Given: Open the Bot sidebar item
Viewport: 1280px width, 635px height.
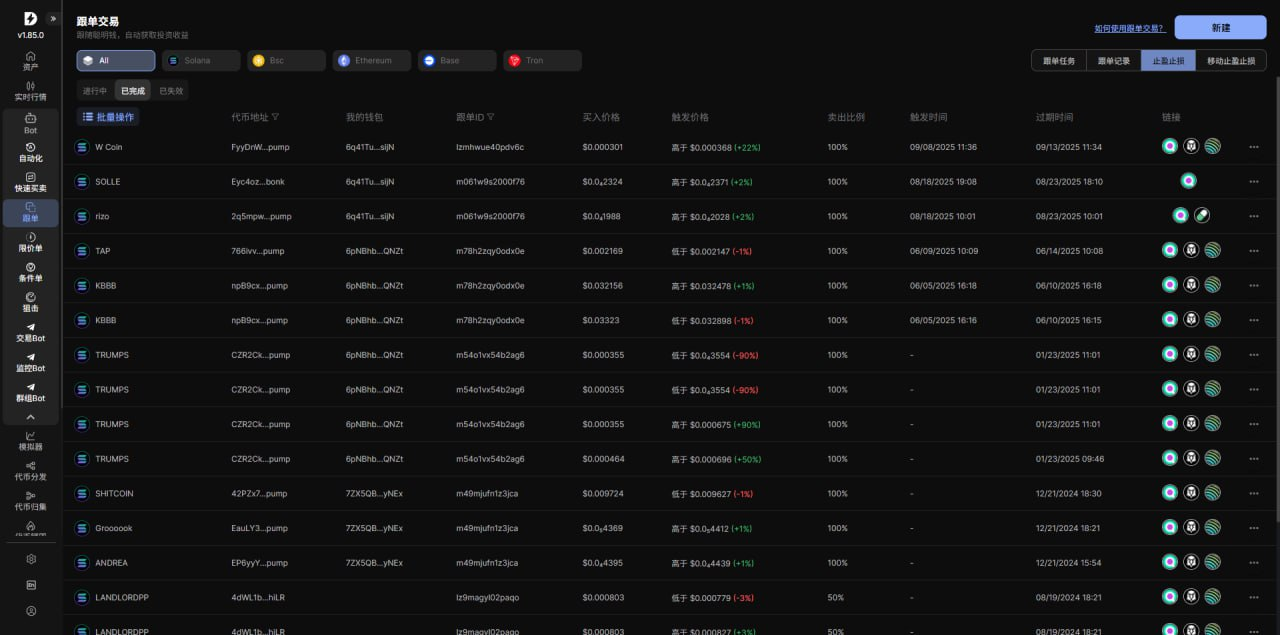Looking at the screenshot, I should tap(30, 124).
